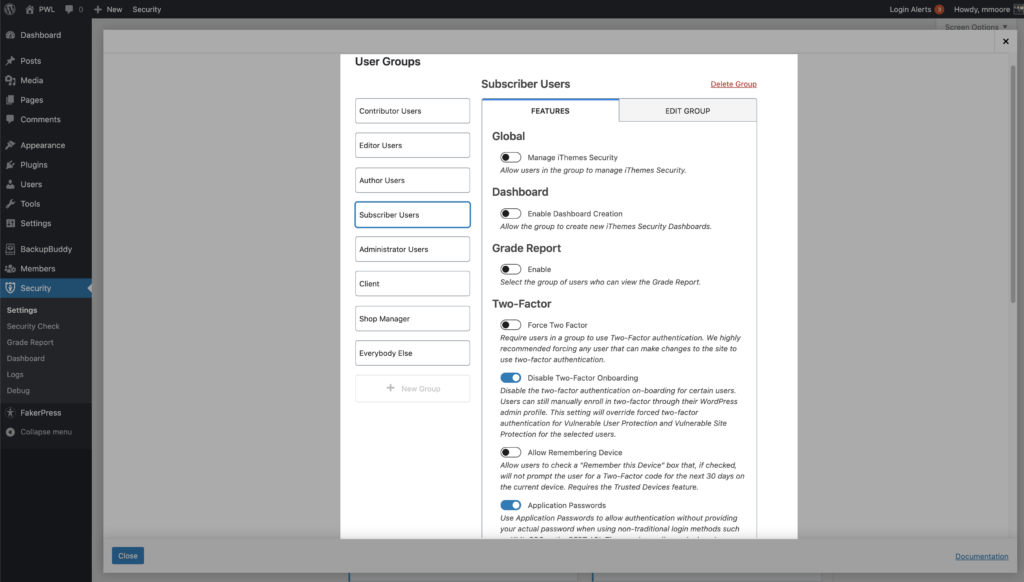
Task: Click the Delete Group link
Action: tap(733, 84)
